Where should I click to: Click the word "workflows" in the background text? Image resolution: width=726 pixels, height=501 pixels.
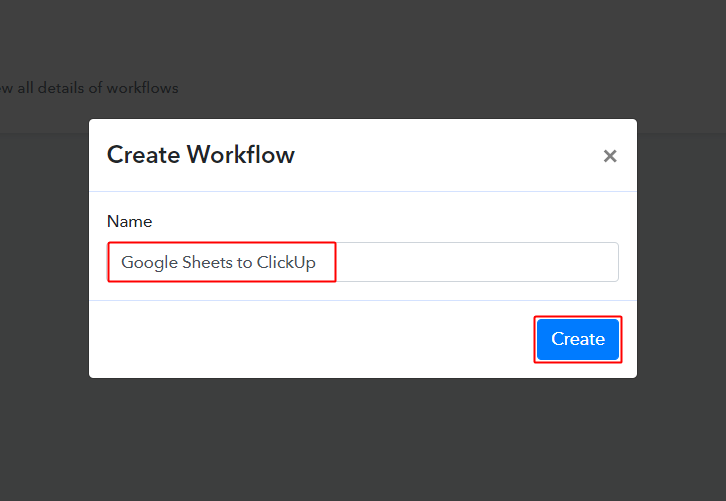tap(142, 88)
